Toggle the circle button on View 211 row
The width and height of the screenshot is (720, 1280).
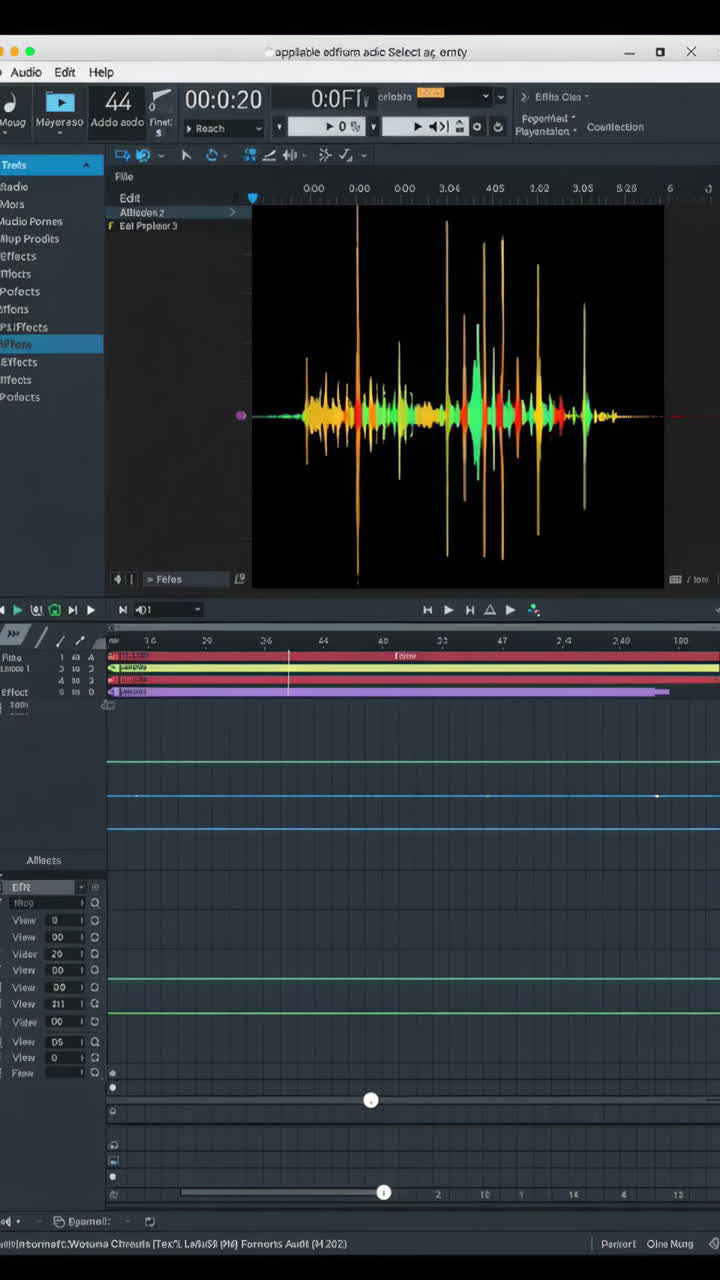point(95,1004)
